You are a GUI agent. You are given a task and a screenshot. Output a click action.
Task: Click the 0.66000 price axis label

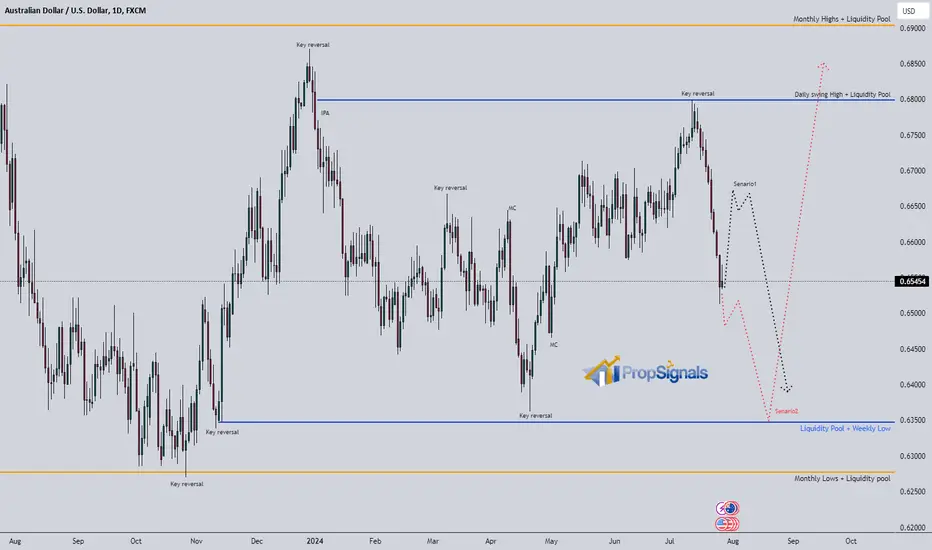point(912,242)
